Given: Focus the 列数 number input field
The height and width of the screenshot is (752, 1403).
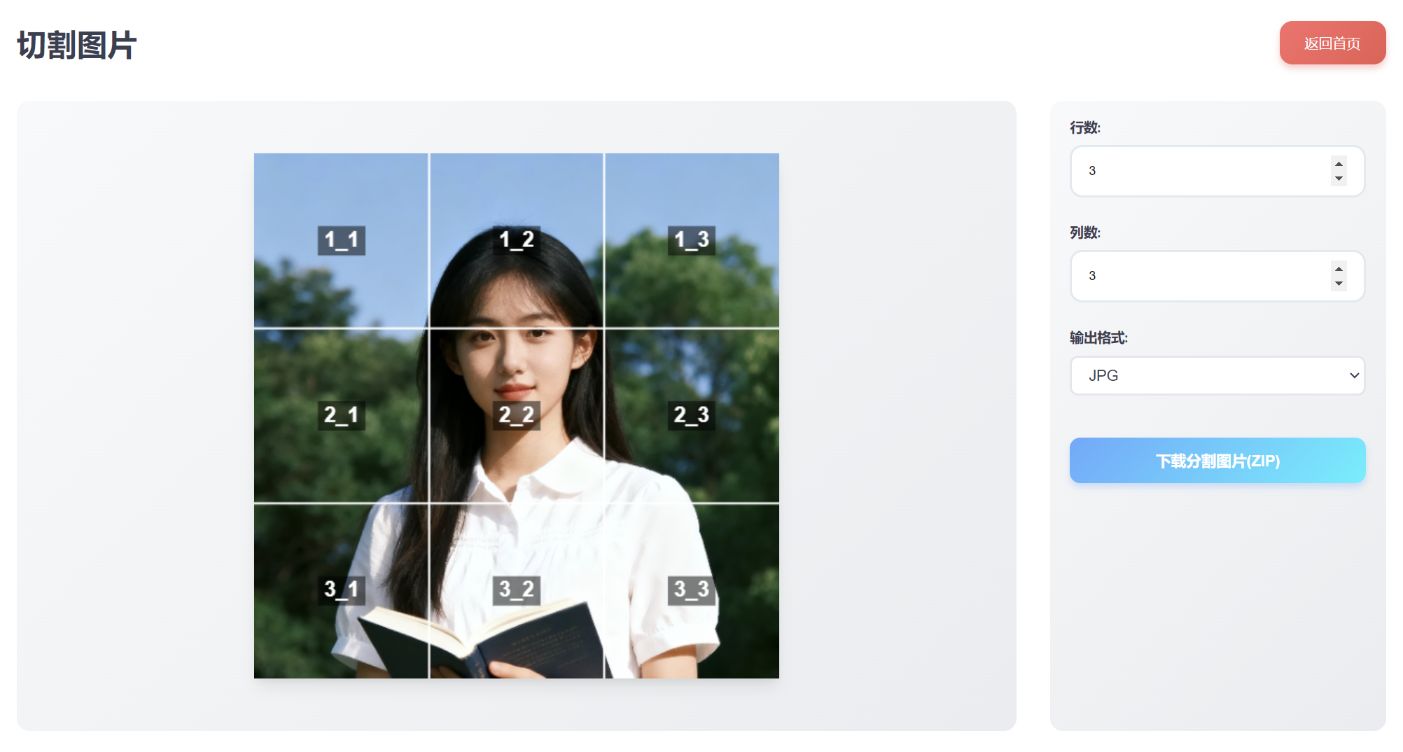Looking at the screenshot, I should tap(1217, 276).
